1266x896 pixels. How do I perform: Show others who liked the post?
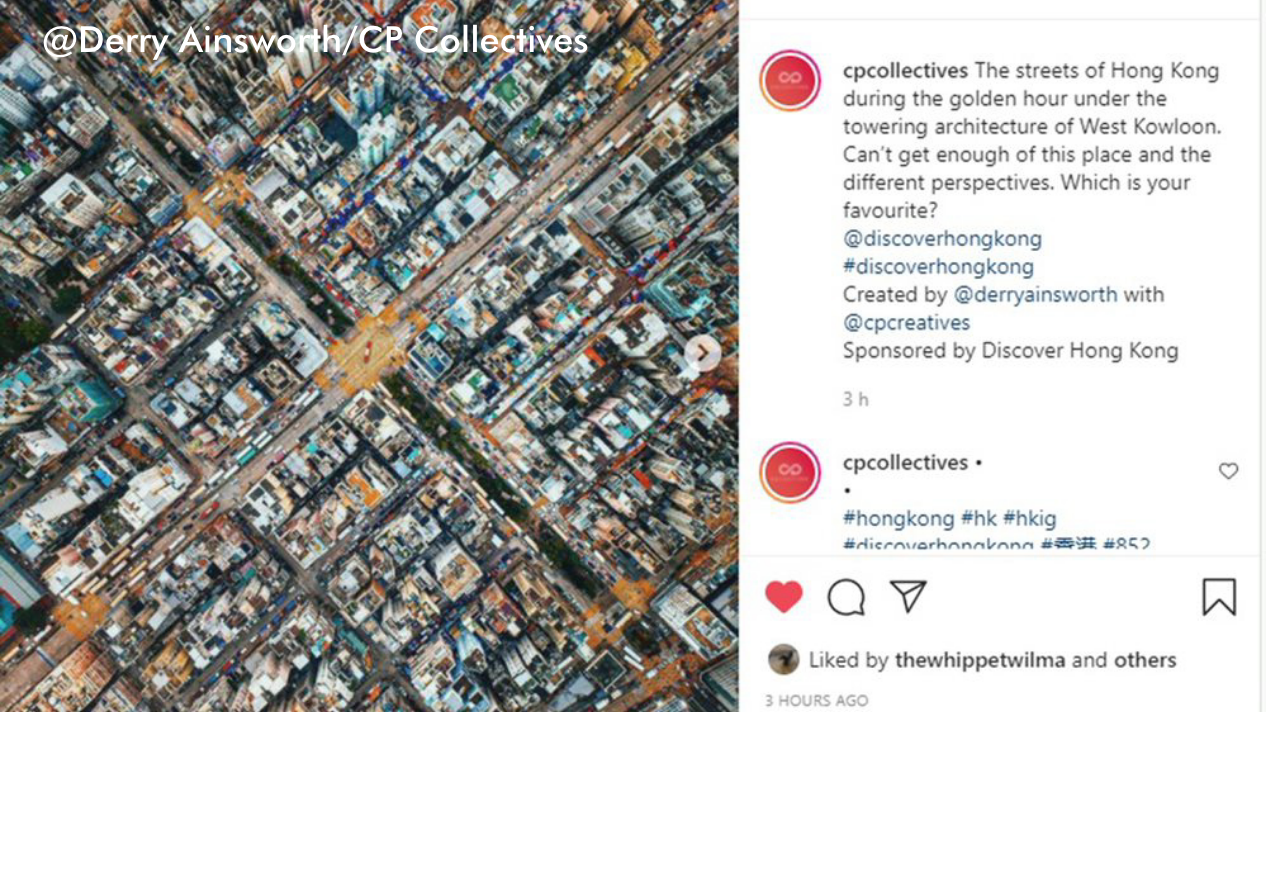pyautogui.click(x=1145, y=660)
